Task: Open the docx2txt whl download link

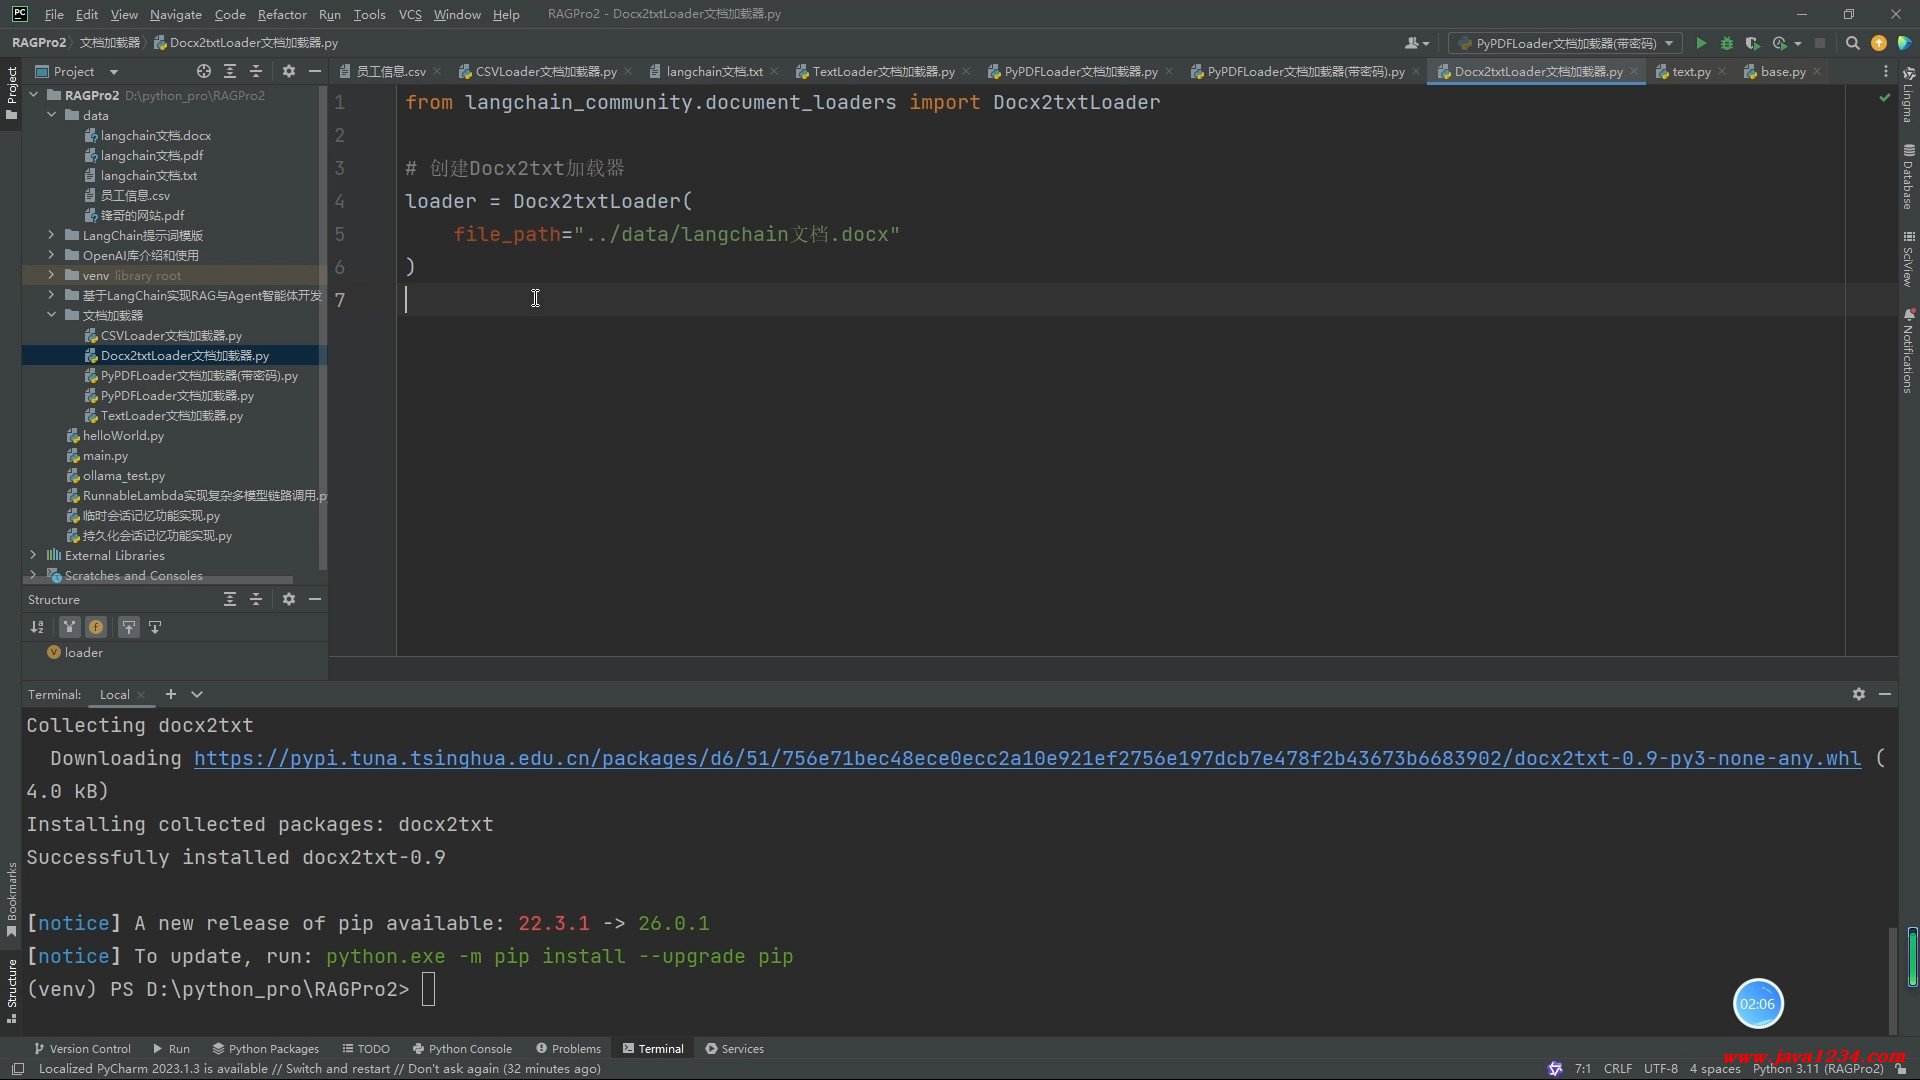Action: pos(1027,758)
